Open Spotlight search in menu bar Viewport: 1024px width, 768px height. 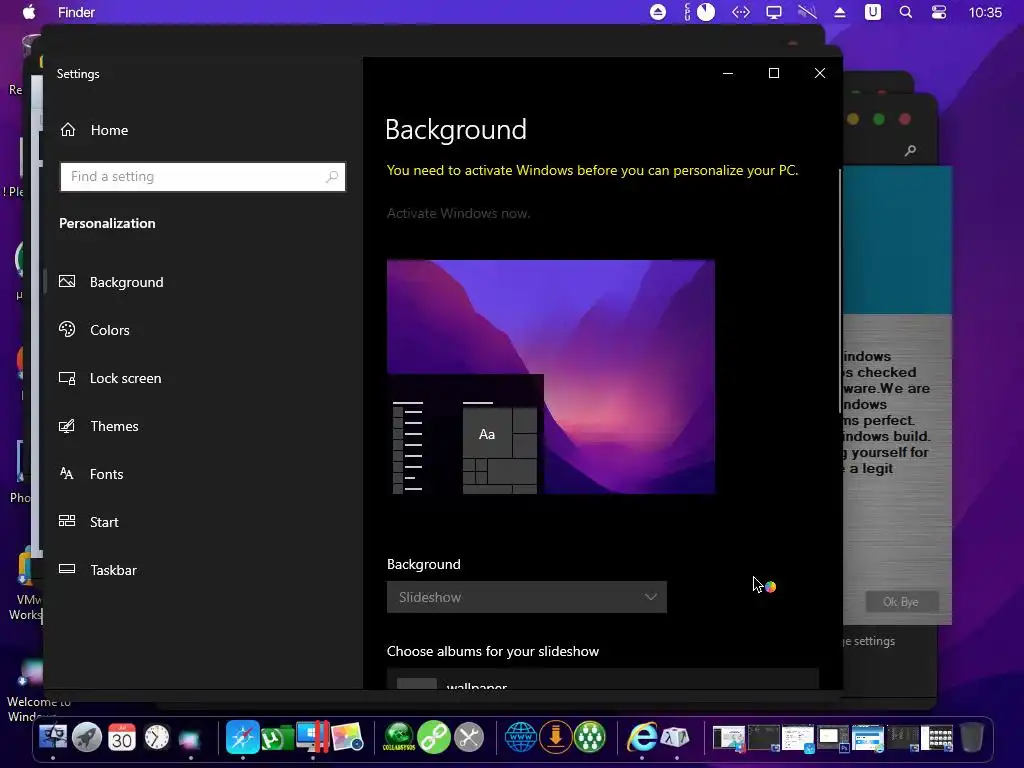pos(906,12)
